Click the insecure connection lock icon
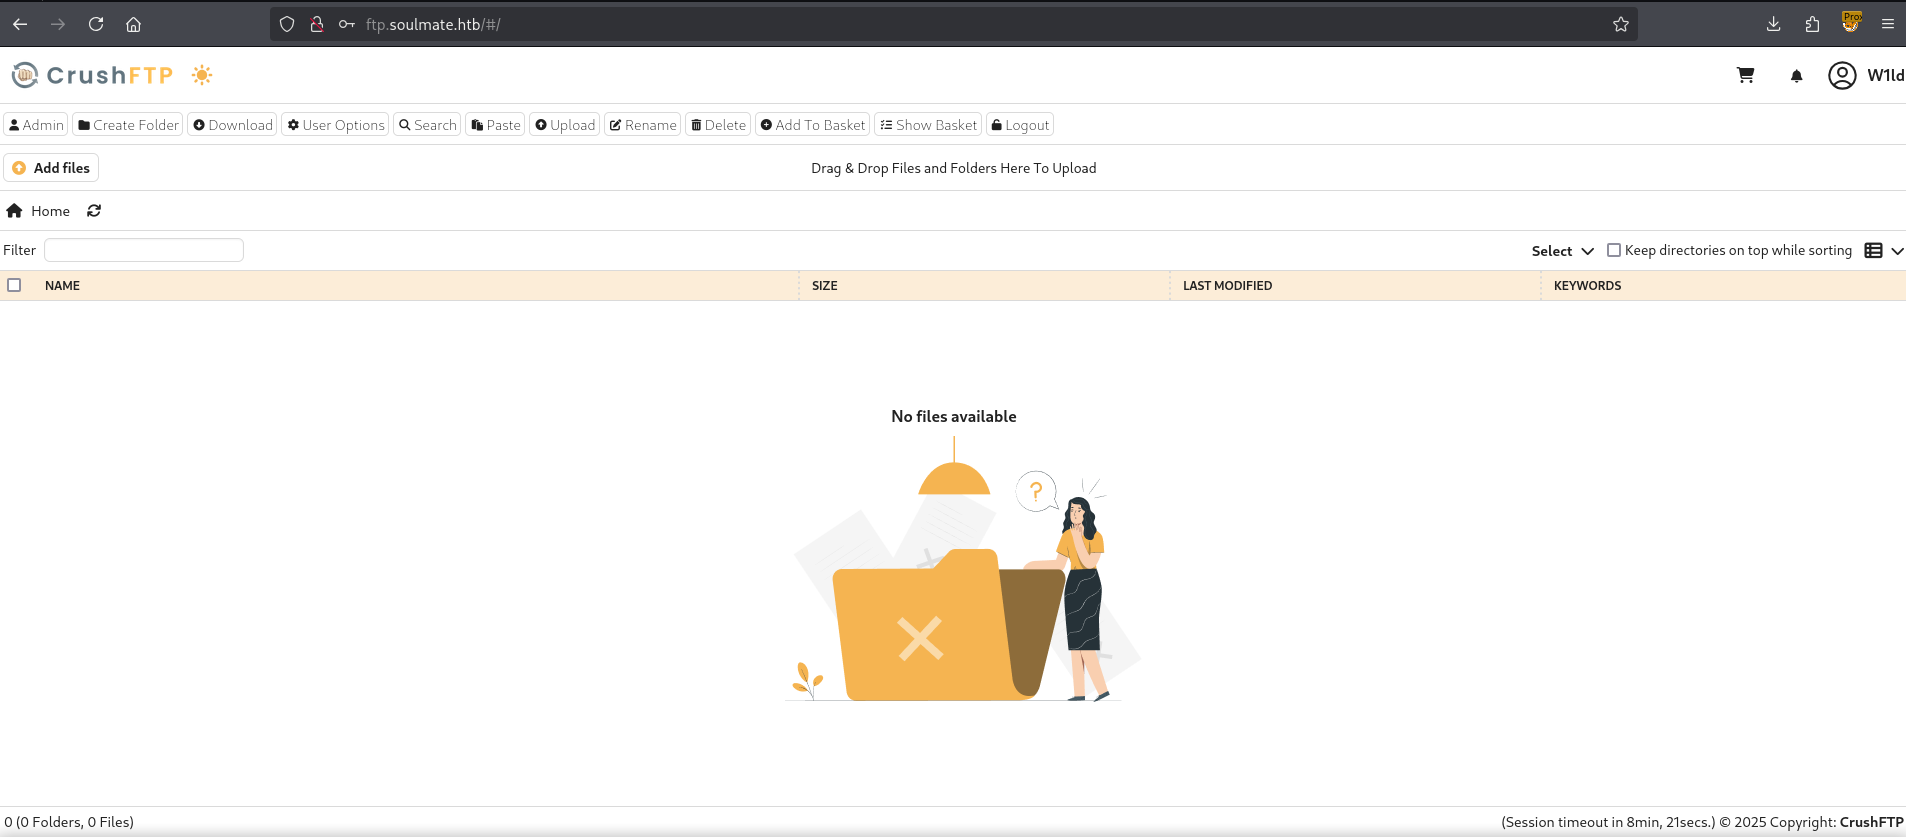This screenshot has height=837, width=1906. click(317, 24)
